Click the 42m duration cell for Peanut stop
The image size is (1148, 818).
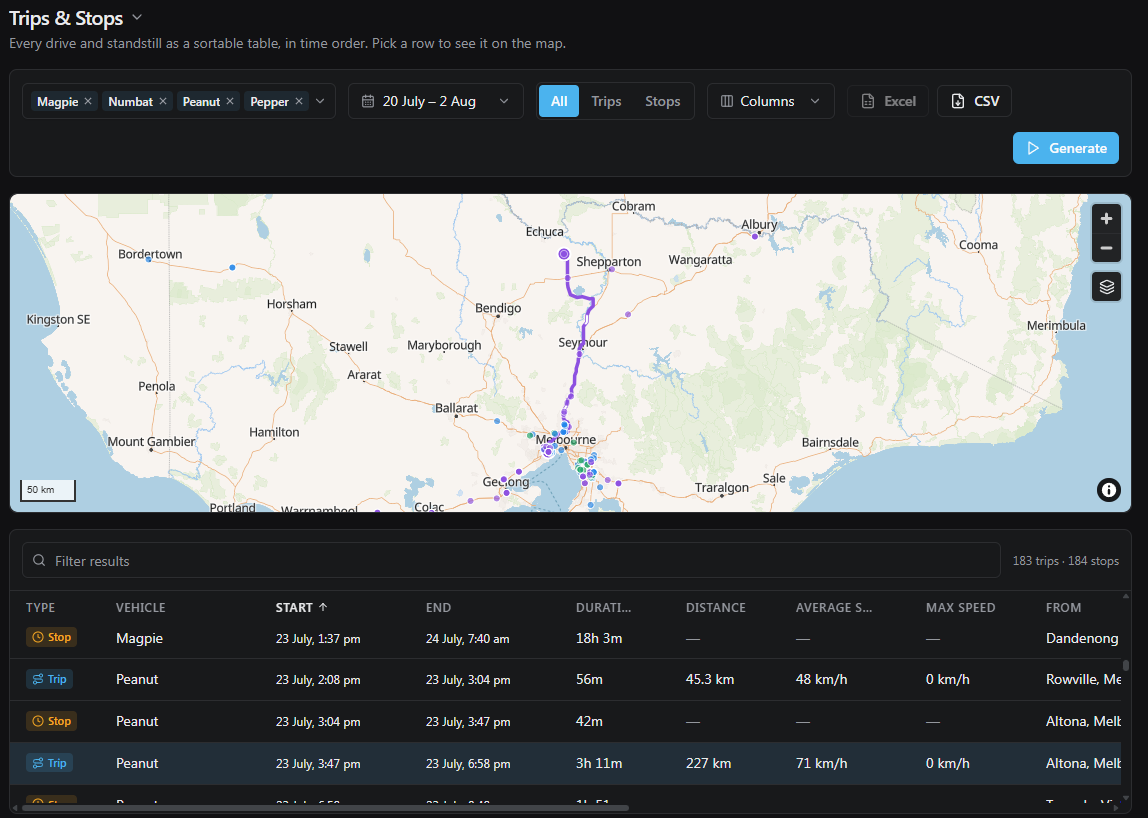[589, 721]
